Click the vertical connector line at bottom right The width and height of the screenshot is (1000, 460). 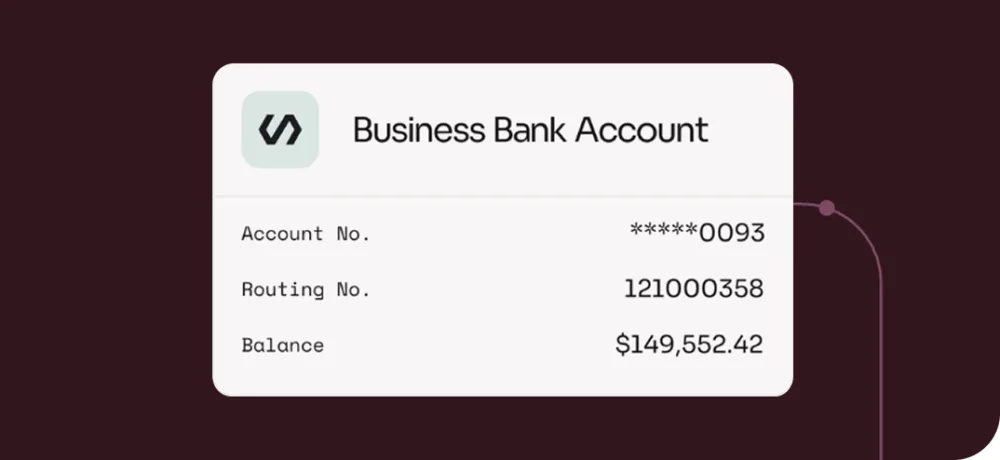pos(881,400)
